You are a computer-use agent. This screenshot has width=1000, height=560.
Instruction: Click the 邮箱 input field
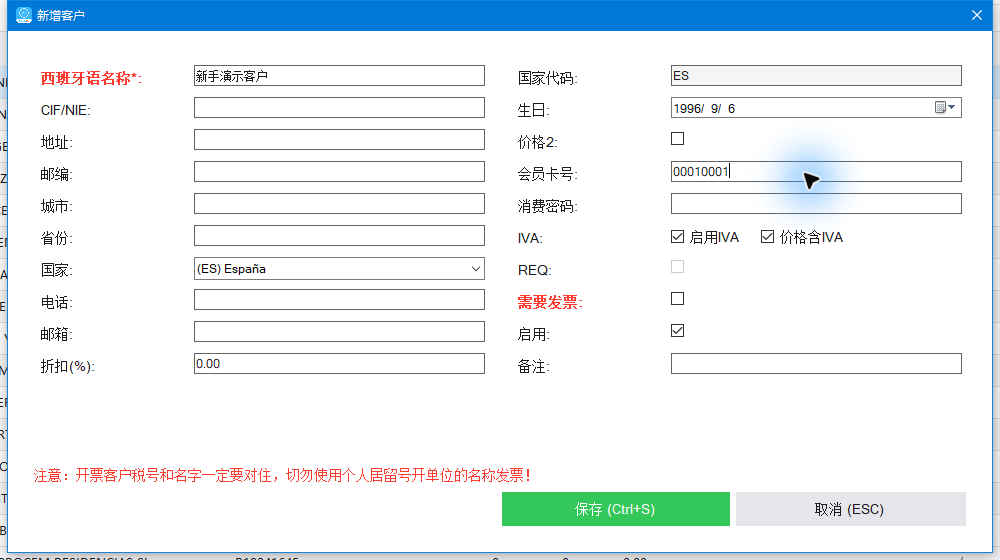[339, 332]
